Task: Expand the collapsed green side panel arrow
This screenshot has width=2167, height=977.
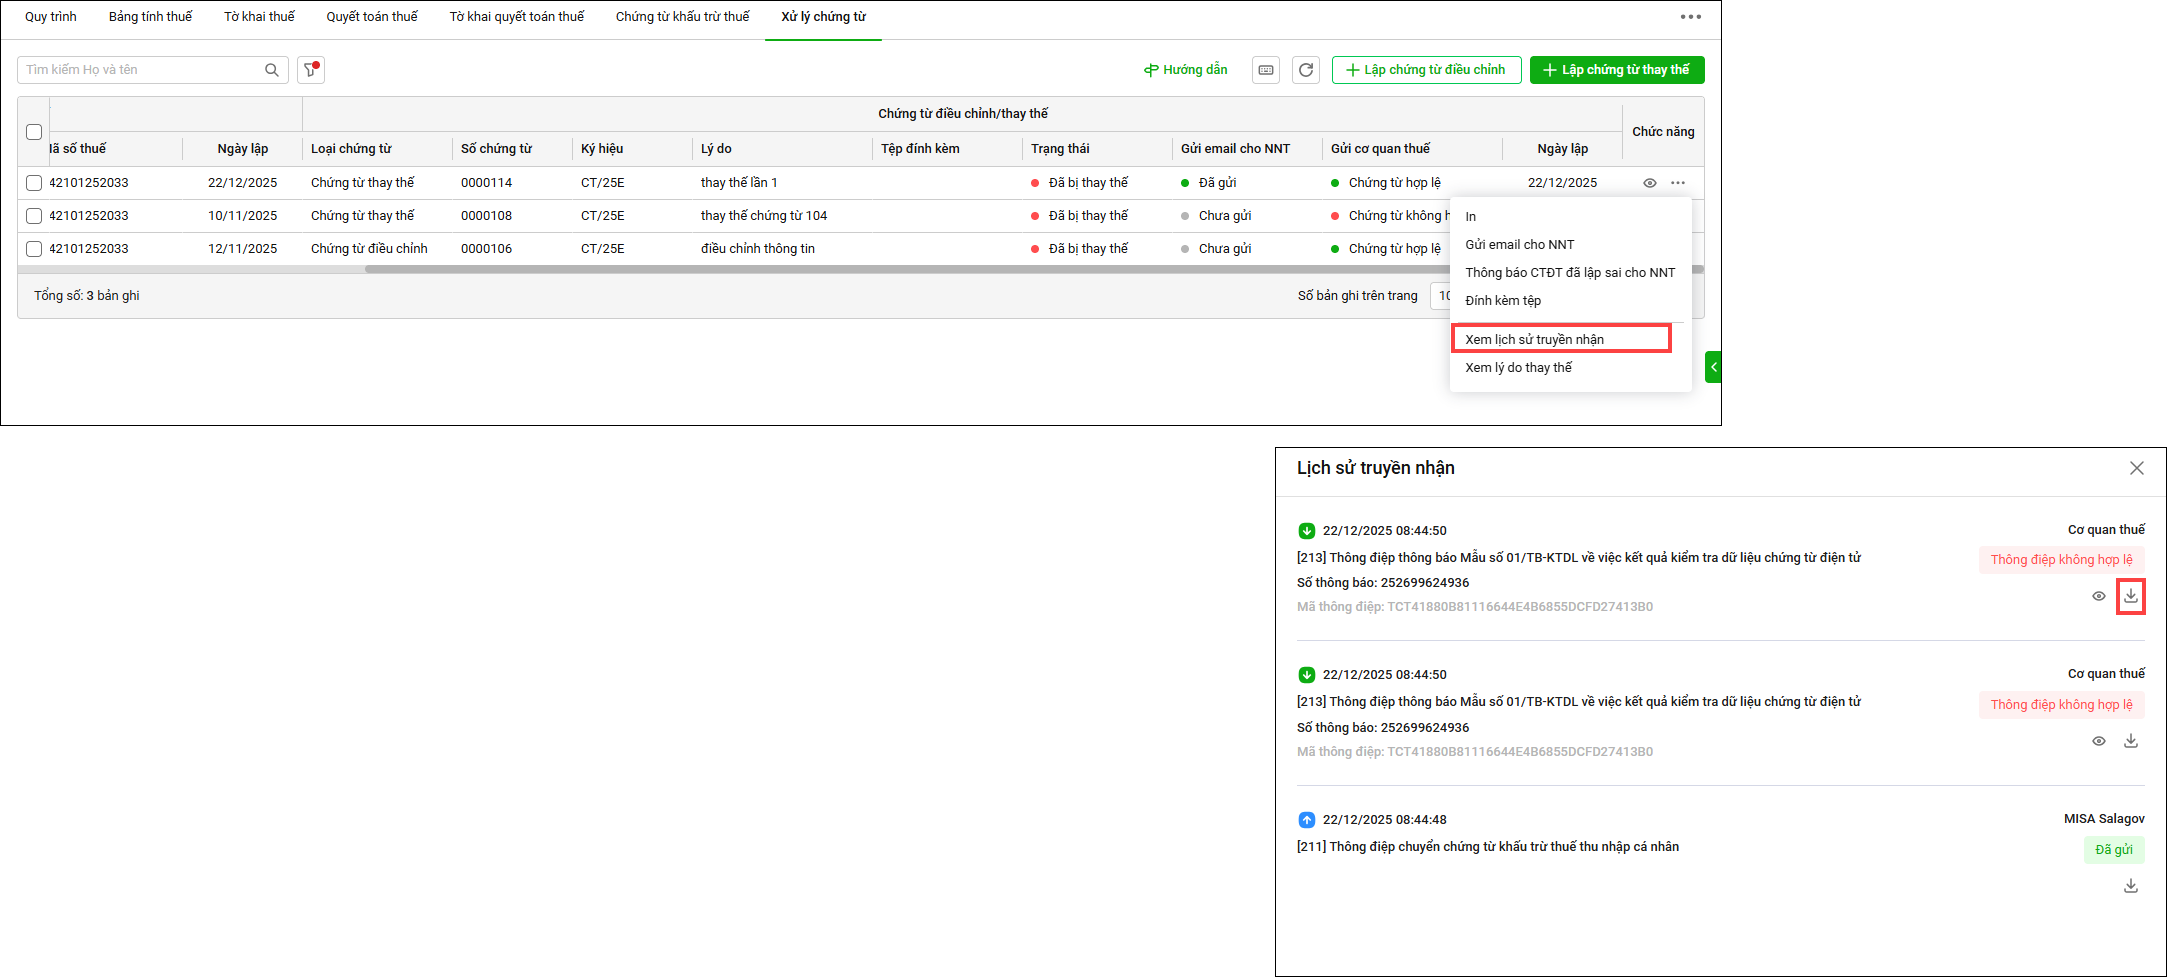Action: 1713,367
